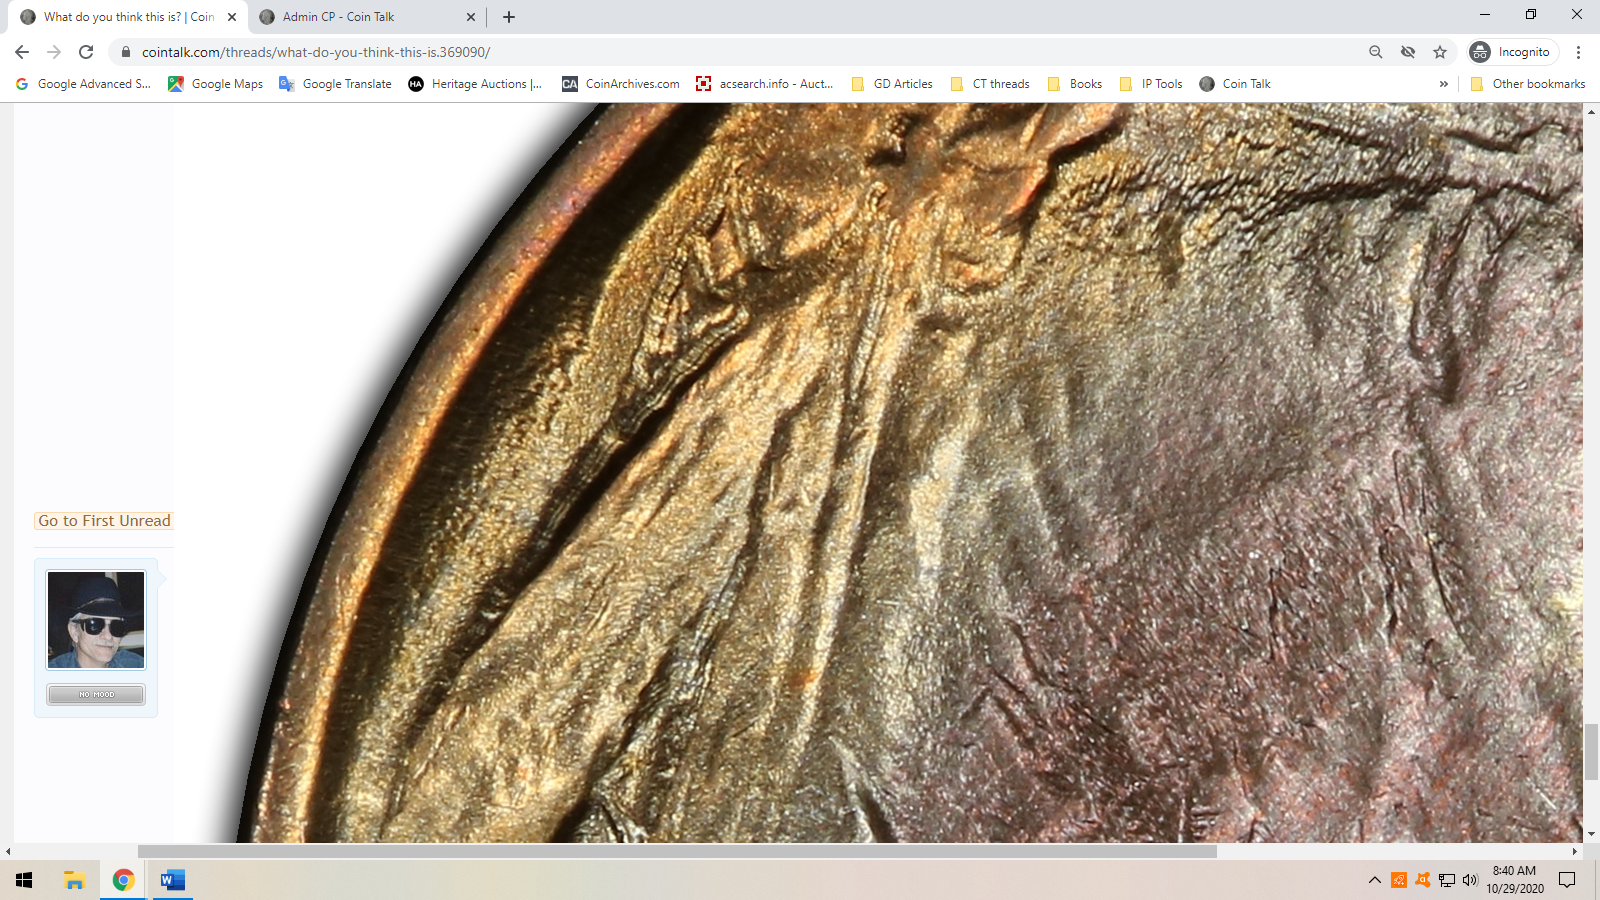Open the Coin Talk bookmark
The width and height of the screenshot is (1600, 900).
coord(1235,84)
